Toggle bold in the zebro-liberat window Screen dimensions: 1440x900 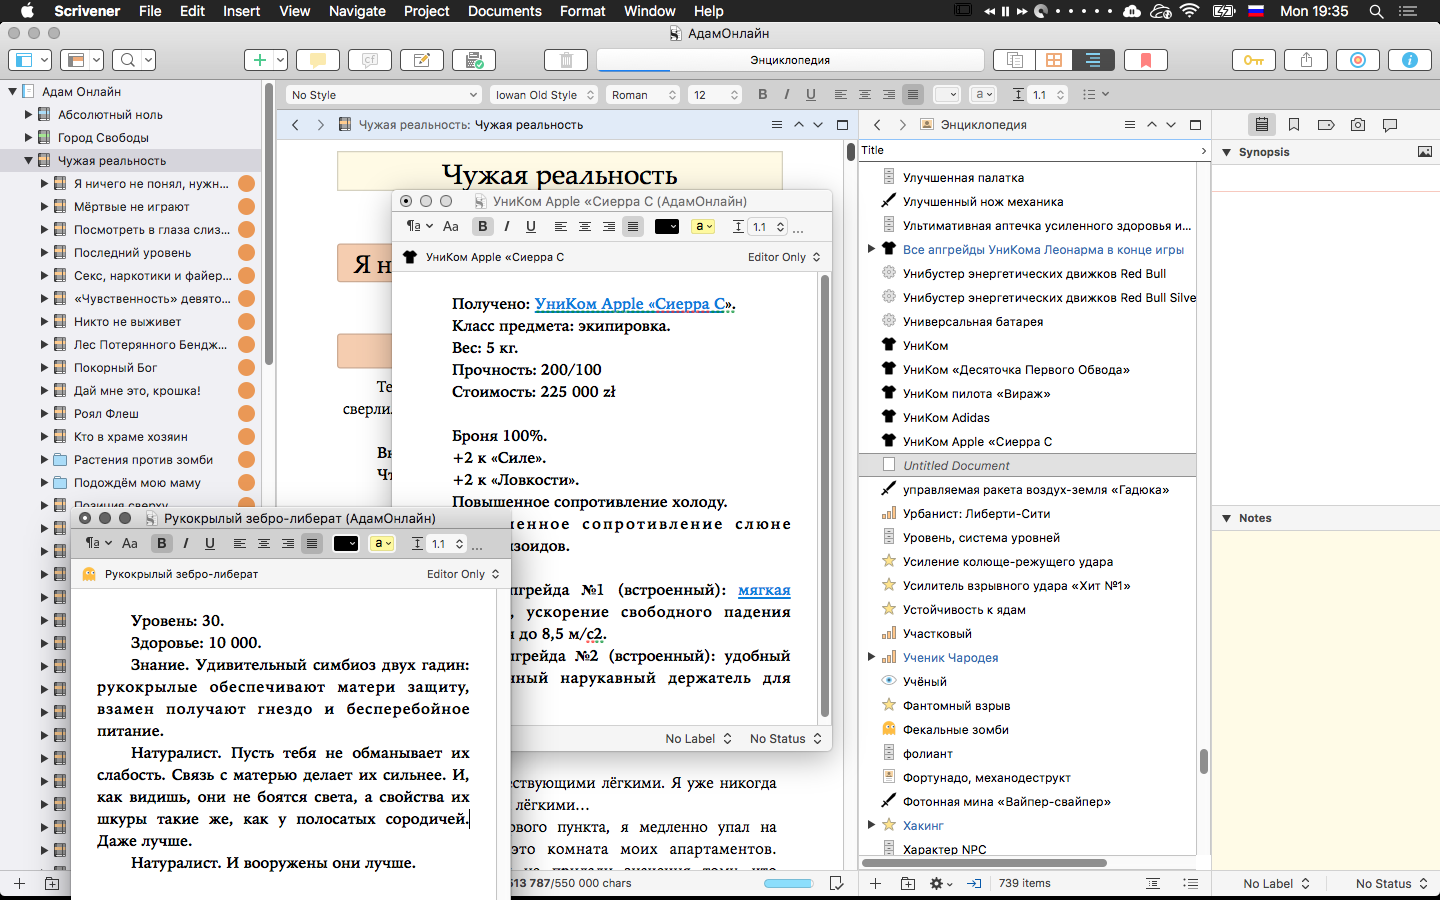(161, 544)
